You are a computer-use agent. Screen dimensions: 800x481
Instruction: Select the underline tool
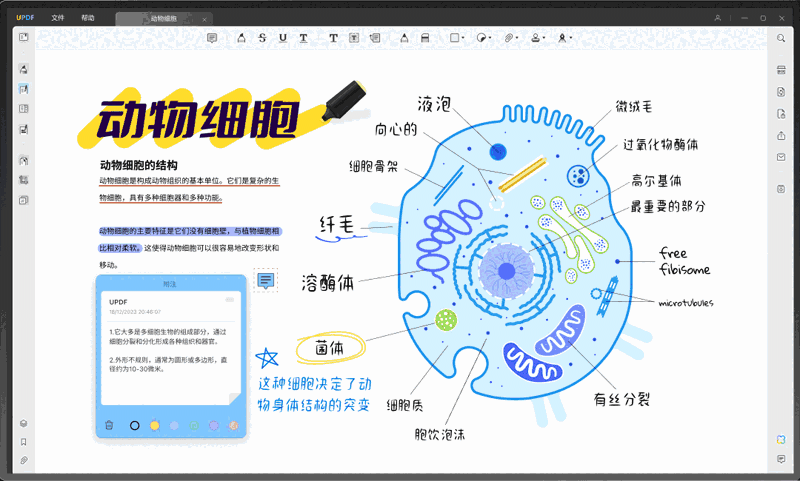283,38
